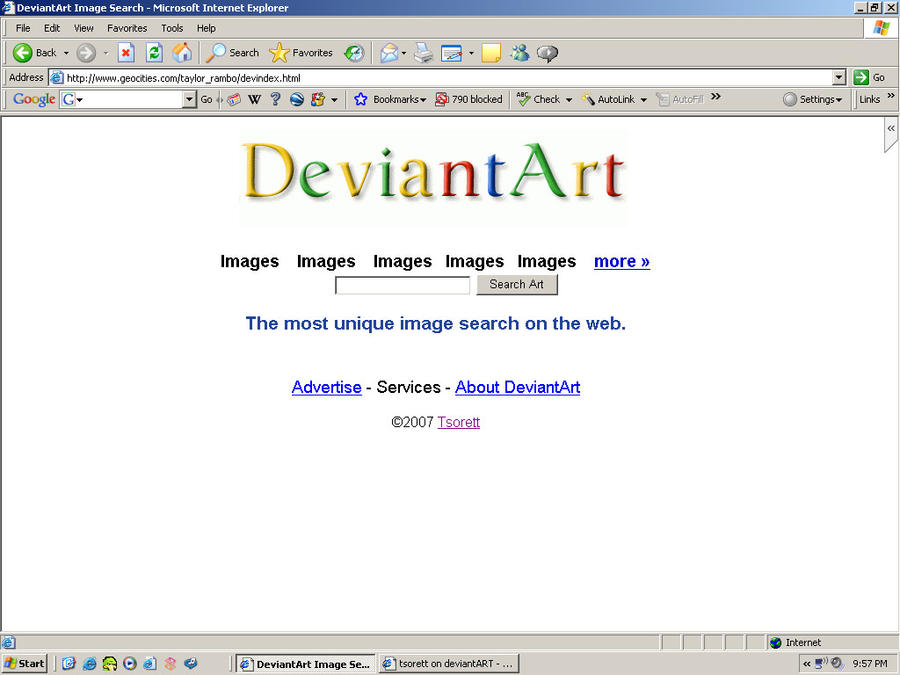Click the Print icon
This screenshot has width=900, height=675.
tap(422, 52)
